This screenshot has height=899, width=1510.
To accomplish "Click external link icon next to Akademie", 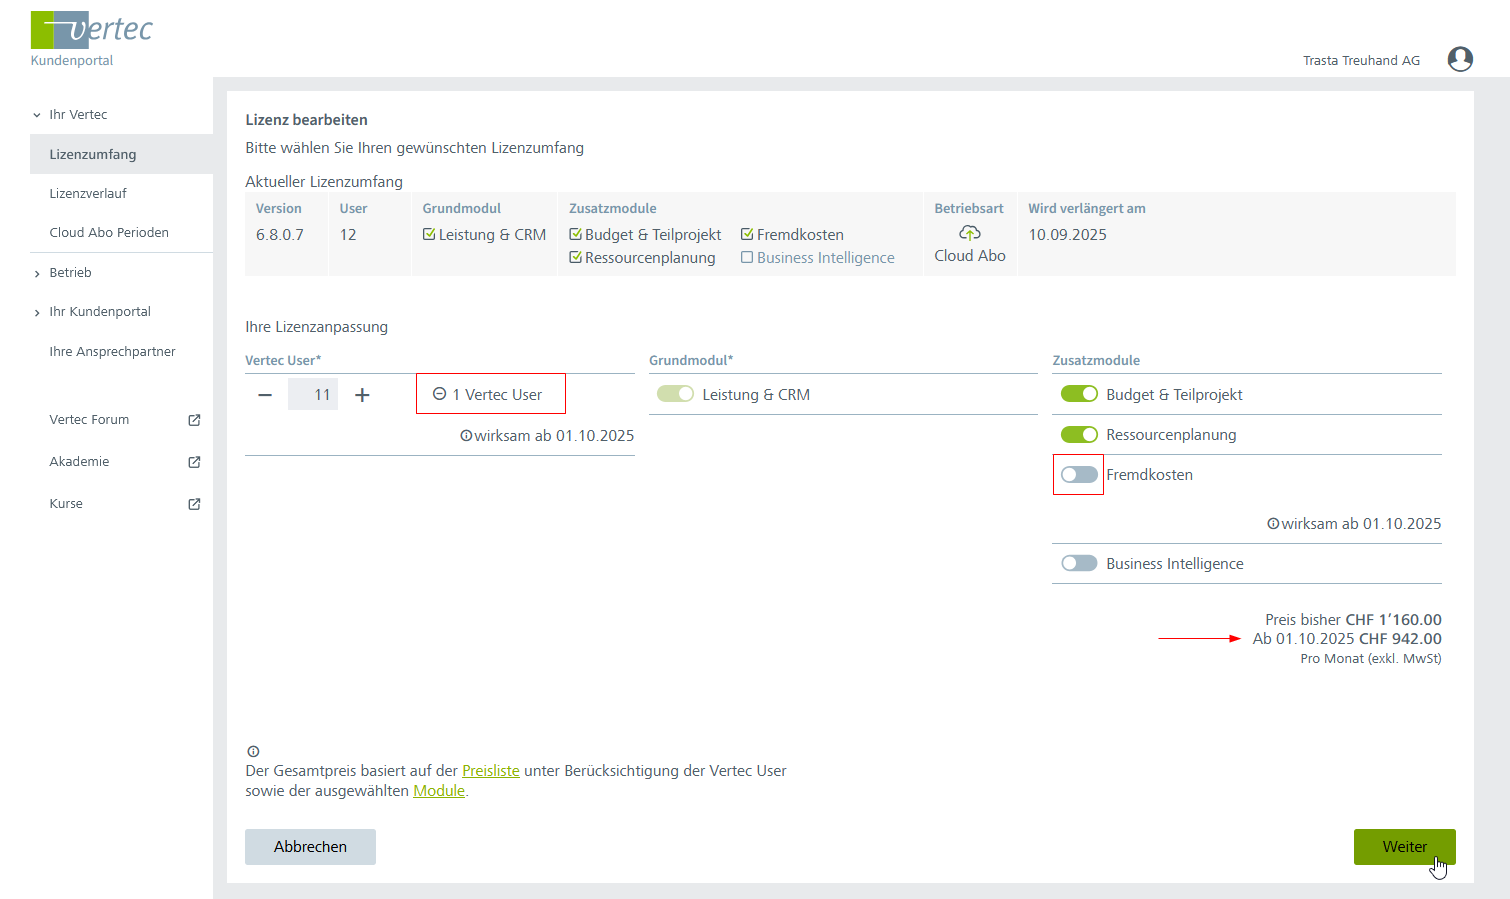I will pyautogui.click(x=195, y=462).
